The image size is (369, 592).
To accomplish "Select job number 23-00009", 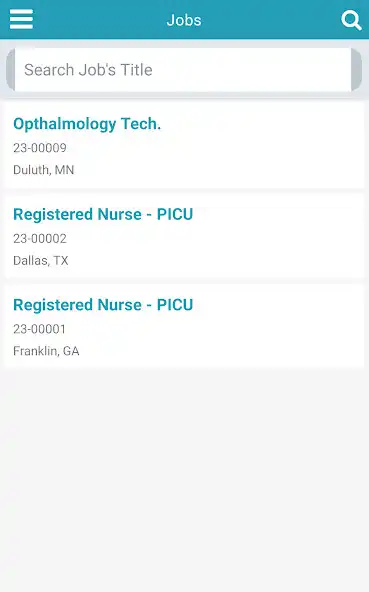I will pos(40,148).
